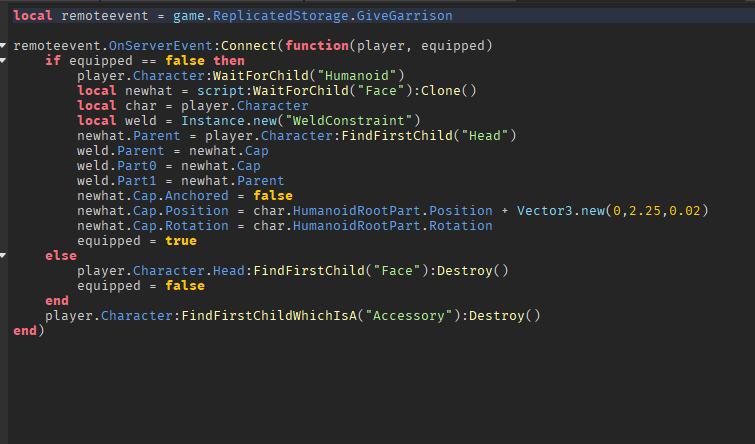755x444 pixels.
Task: Collapse the OnServerEvent function fold arrow
Action: (3, 46)
